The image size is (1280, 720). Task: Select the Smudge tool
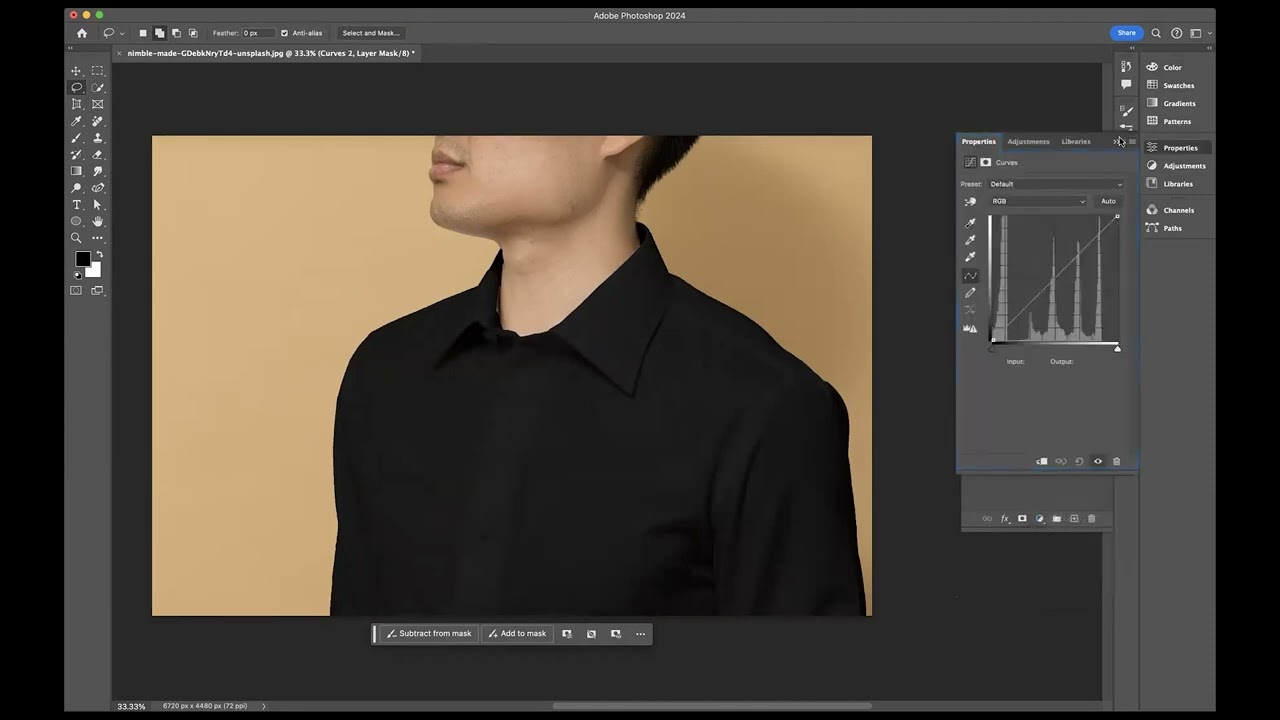tap(97, 171)
